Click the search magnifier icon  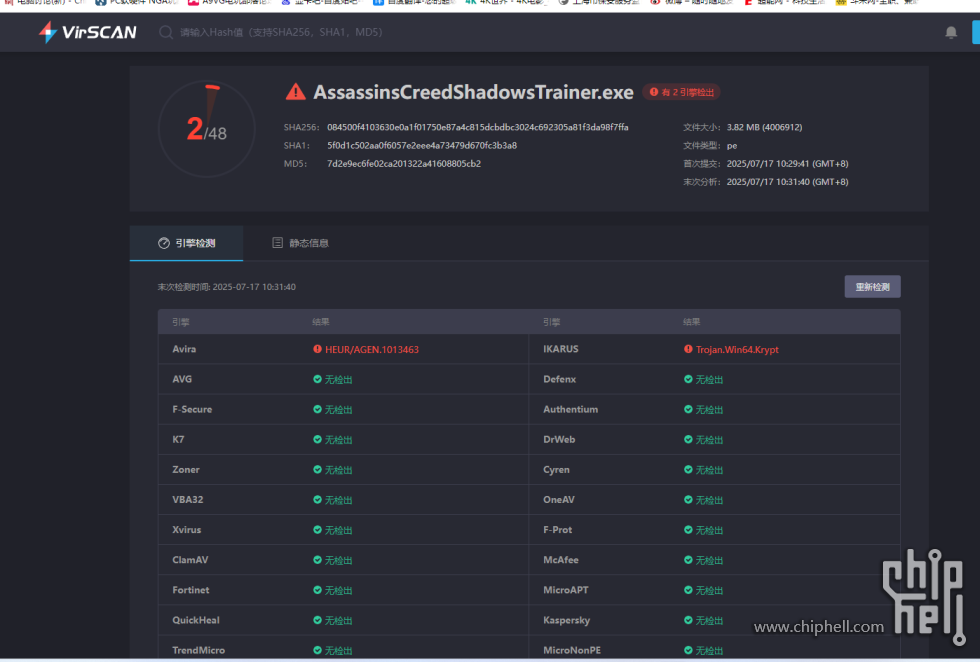coord(166,32)
